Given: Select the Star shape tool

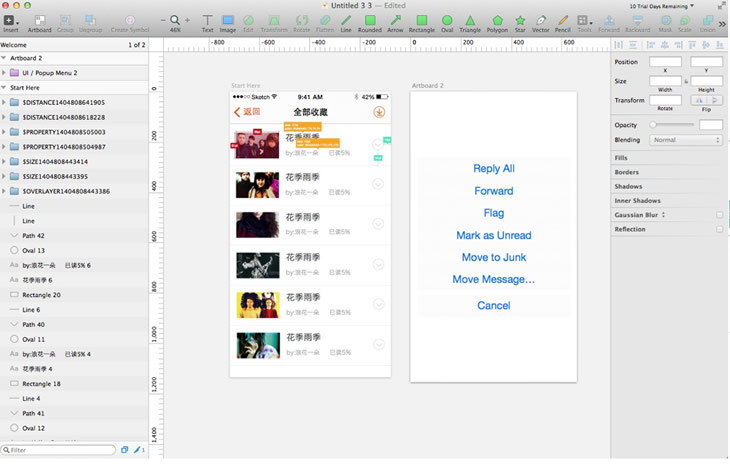Looking at the screenshot, I should (x=520, y=23).
